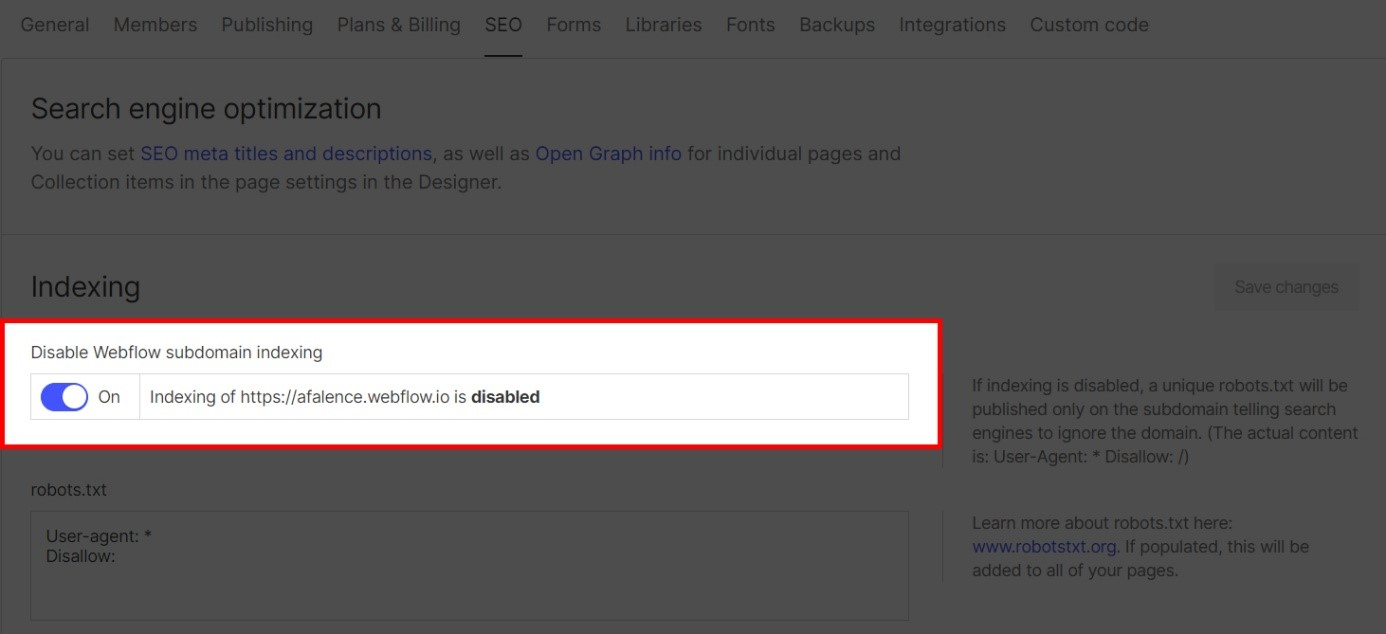
Task: Click the Save changes button
Action: pos(1286,287)
